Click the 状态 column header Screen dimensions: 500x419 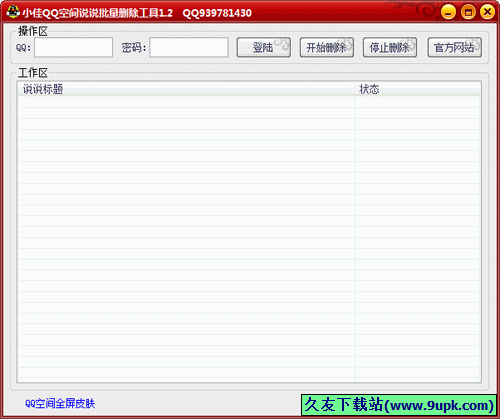(418, 89)
